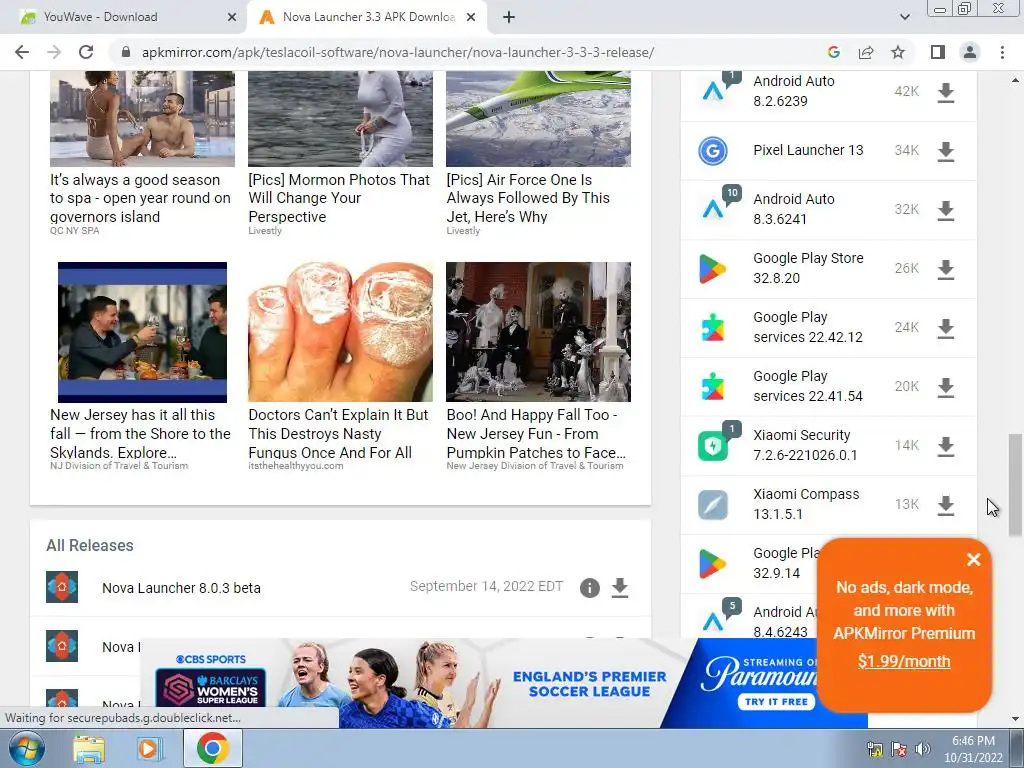Click the Xiaomi Security app icon
The height and width of the screenshot is (768, 1024).
click(712, 446)
